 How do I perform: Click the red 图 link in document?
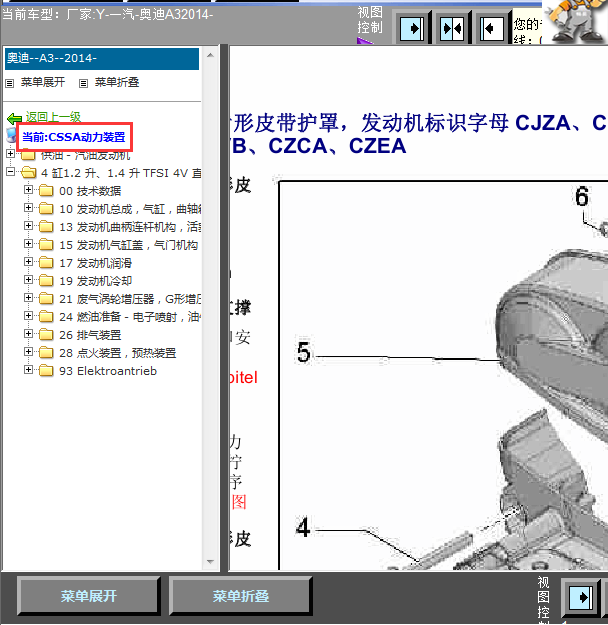239,502
